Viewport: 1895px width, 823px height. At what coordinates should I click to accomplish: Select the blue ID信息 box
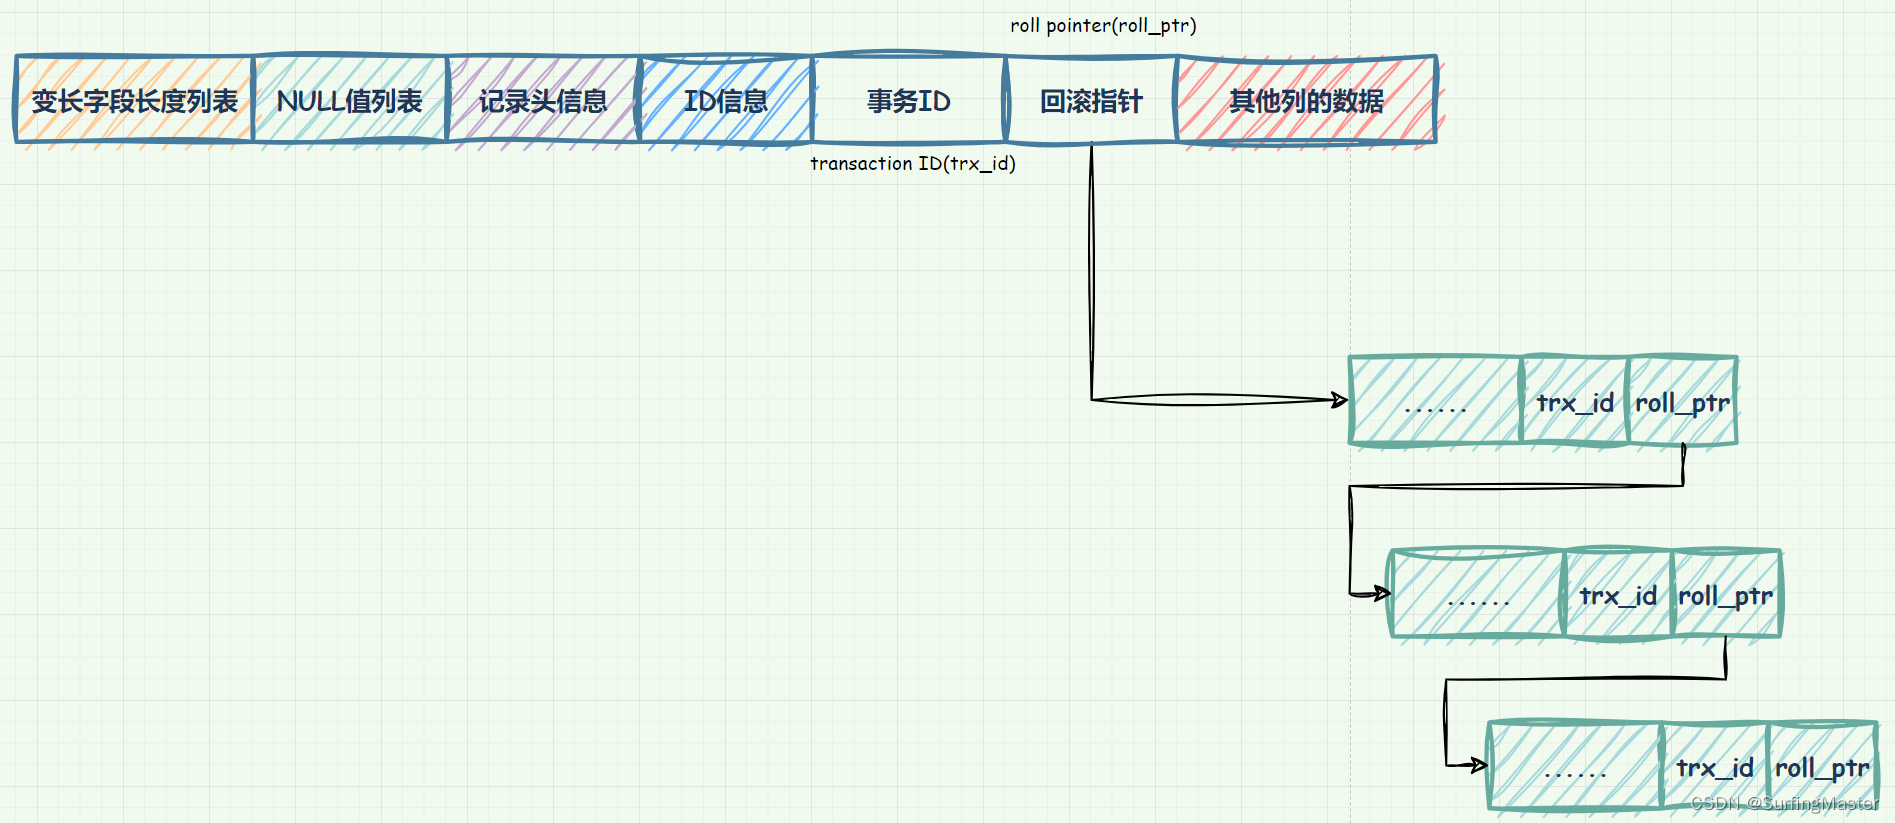coord(726,99)
